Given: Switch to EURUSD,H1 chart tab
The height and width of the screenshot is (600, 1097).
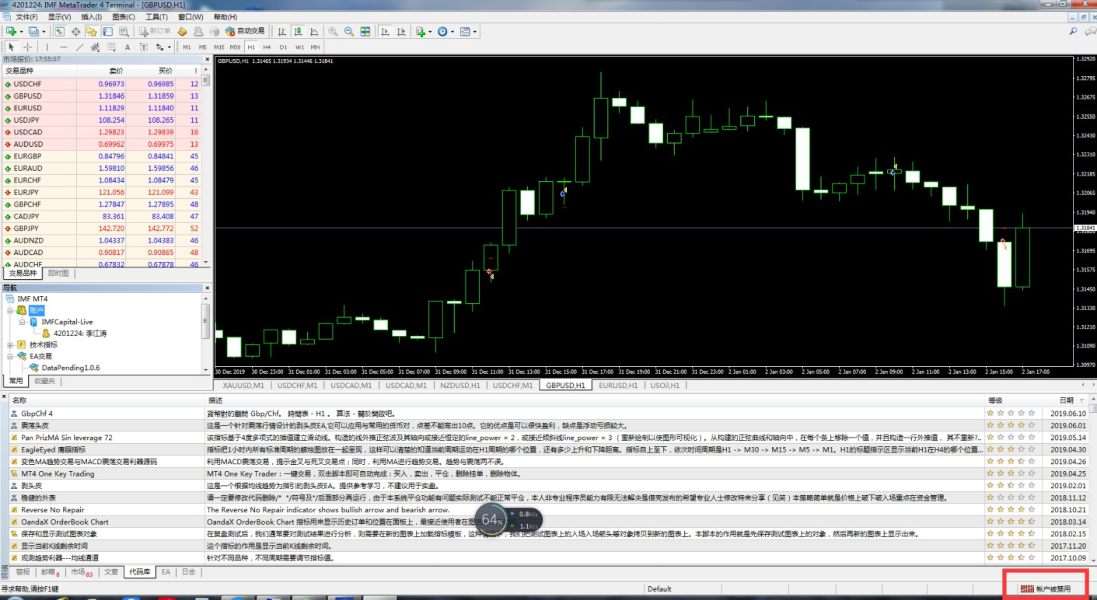Looking at the screenshot, I should [618, 385].
